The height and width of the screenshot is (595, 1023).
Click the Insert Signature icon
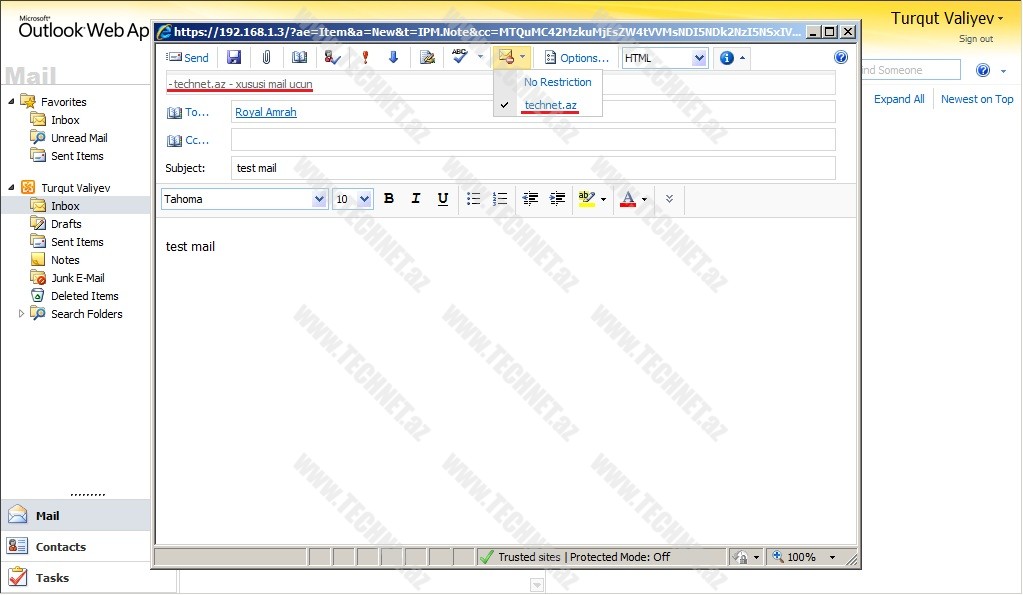pyautogui.click(x=427, y=58)
